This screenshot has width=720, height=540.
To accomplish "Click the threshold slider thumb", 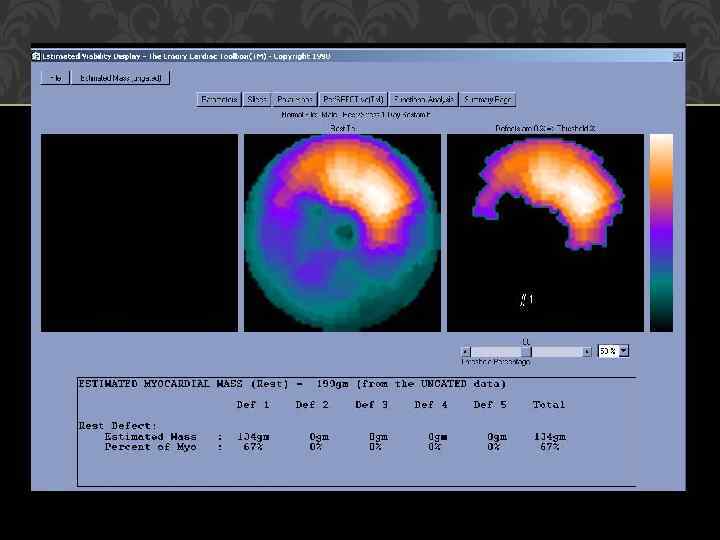I will tap(526, 352).
